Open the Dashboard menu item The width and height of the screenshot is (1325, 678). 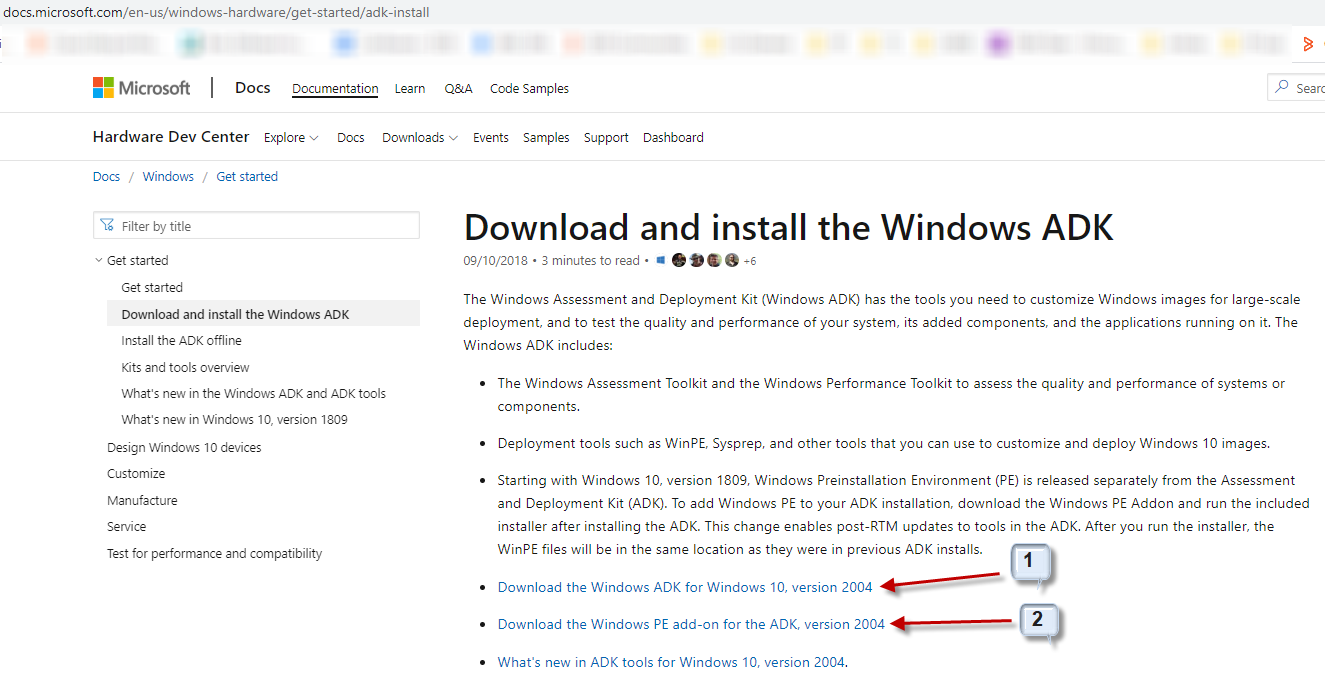[x=673, y=138]
